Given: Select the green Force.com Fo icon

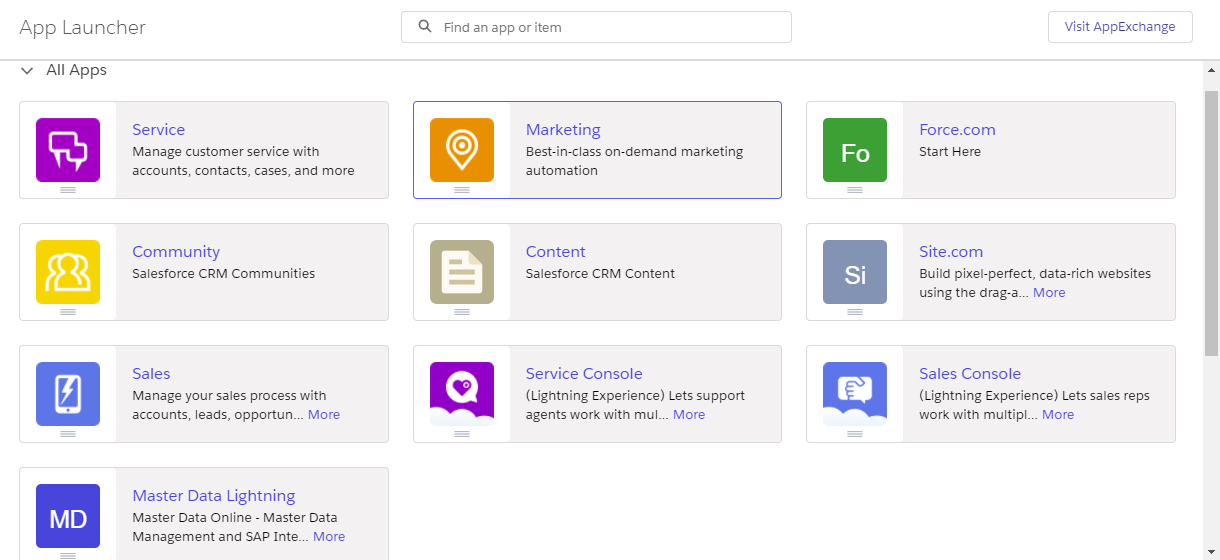Looking at the screenshot, I should [x=854, y=150].
